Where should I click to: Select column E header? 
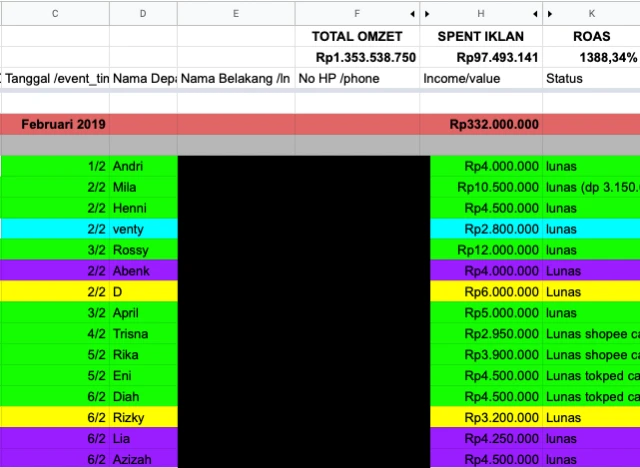pyautogui.click(x=235, y=13)
